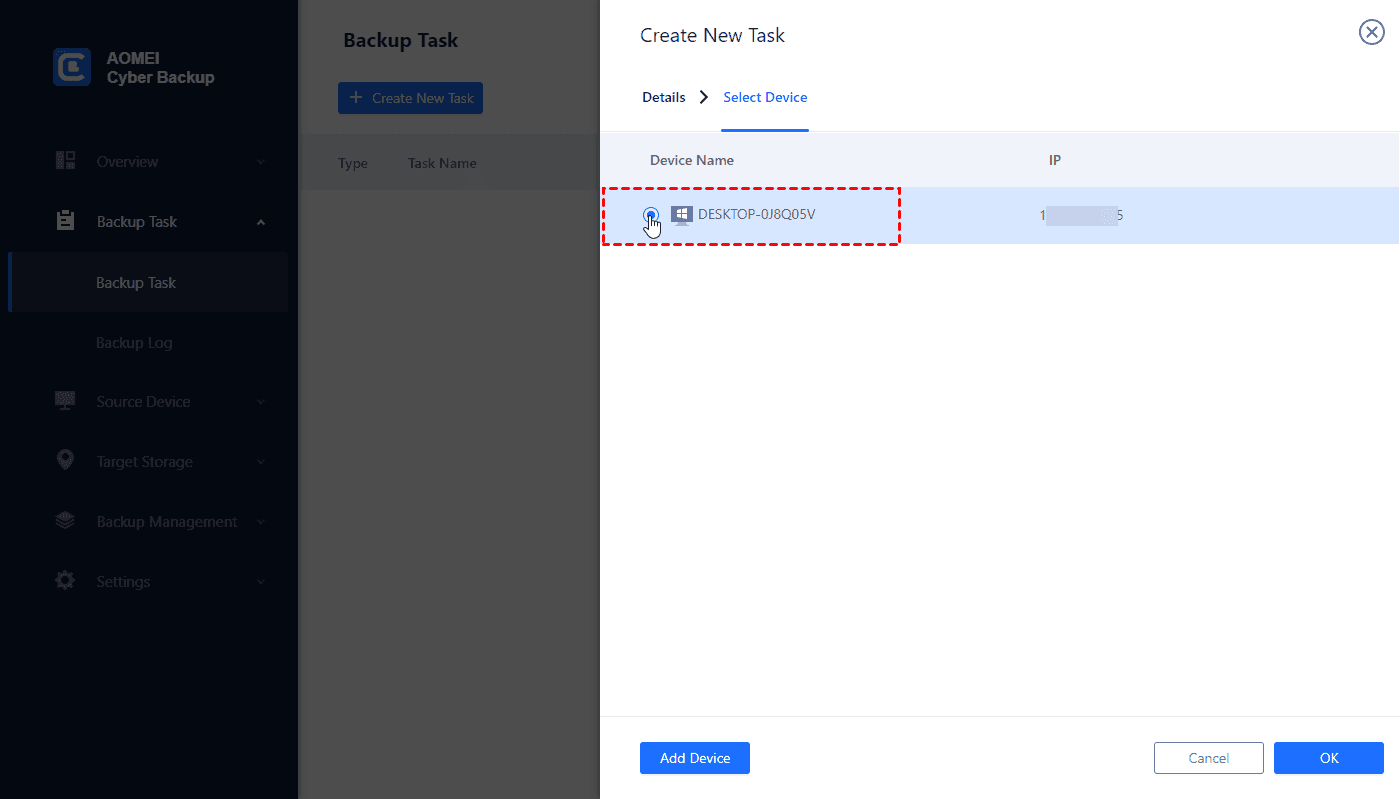Click the AOMEI Cyber Backup logo icon
This screenshot has width=1400, height=799.
pos(72,67)
